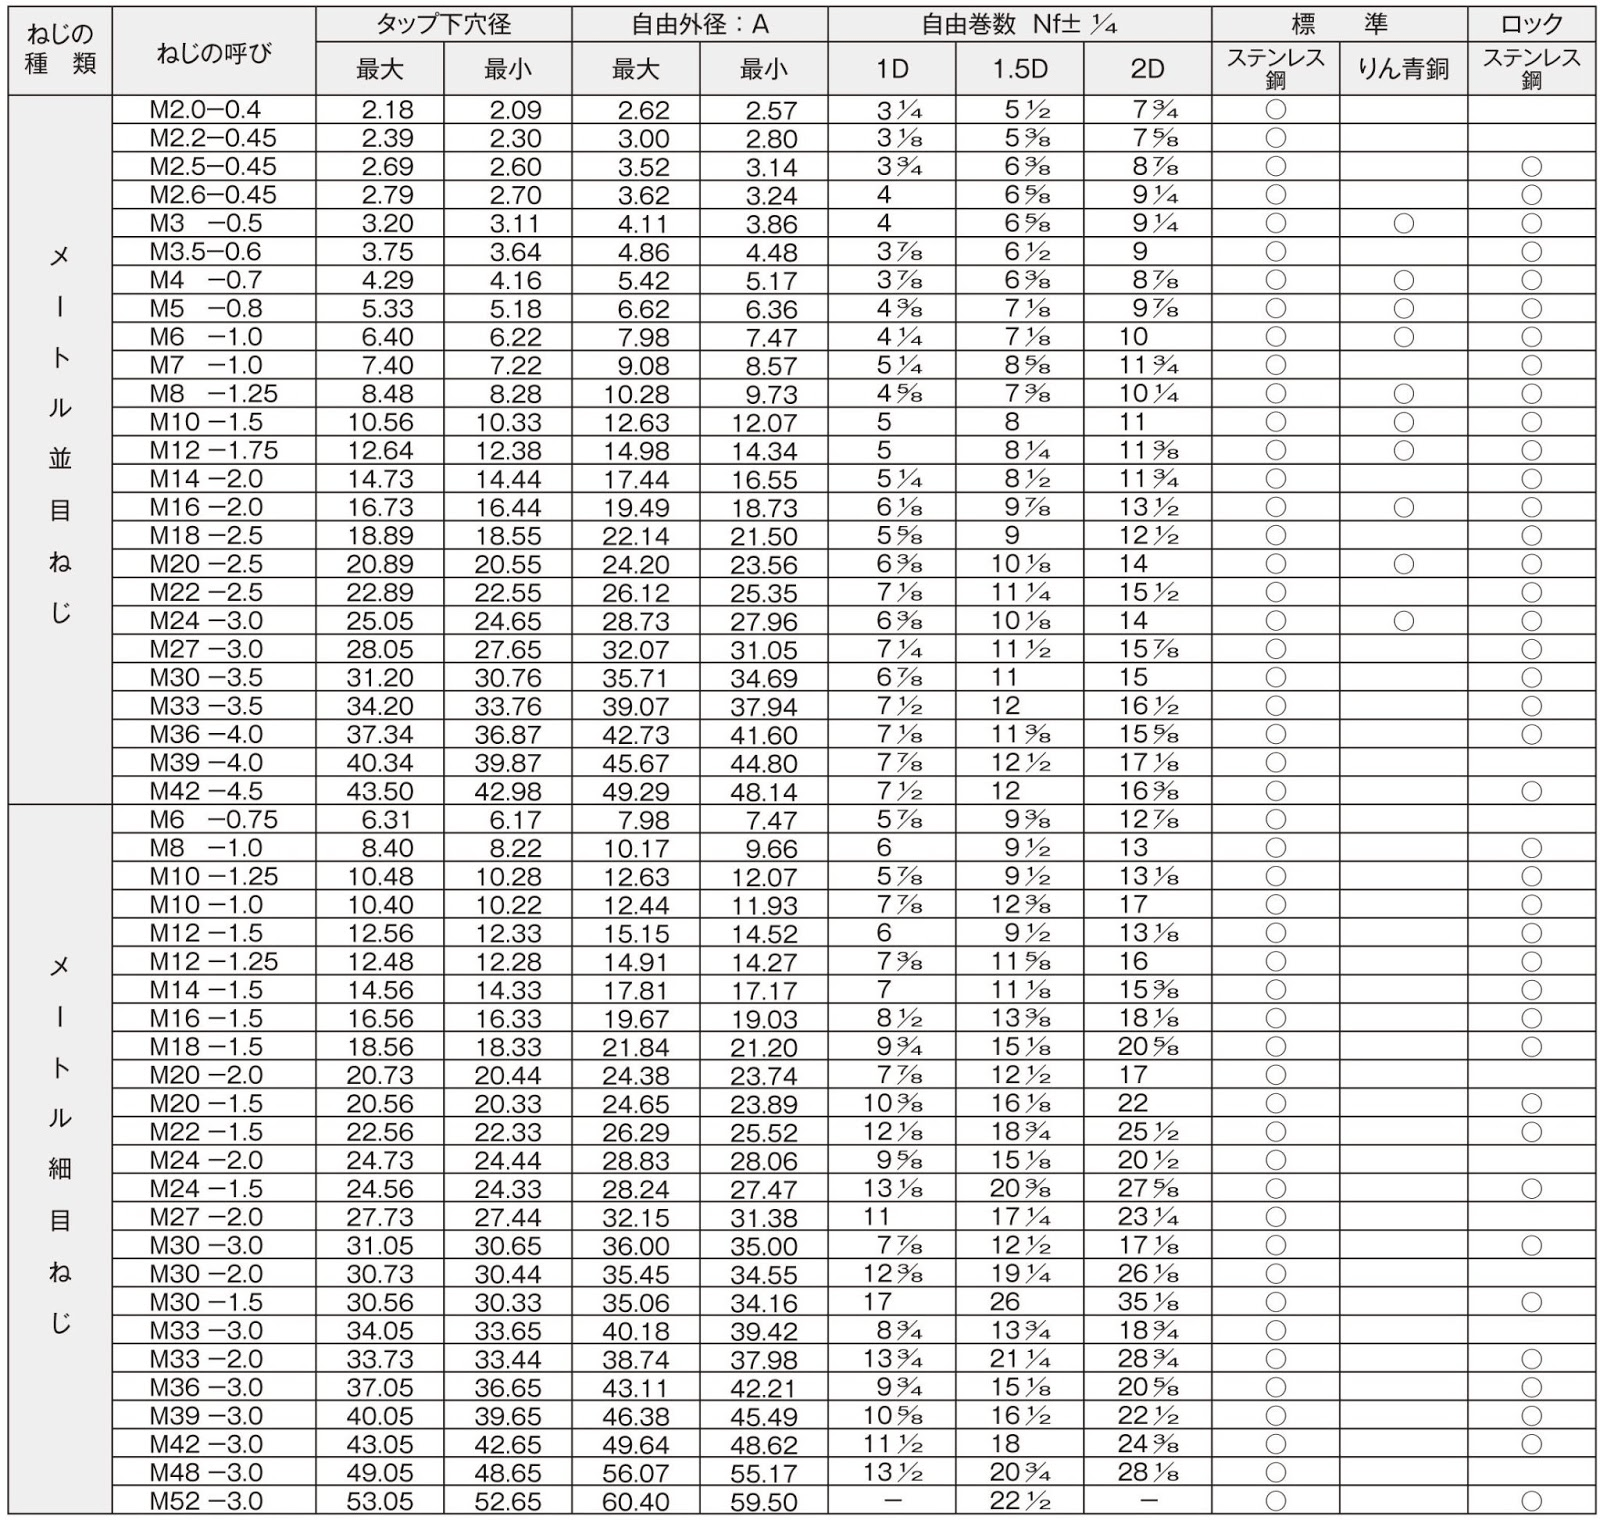
Task: Click the value 56.07 in M48 row
Action: click(x=635, y=1474)
